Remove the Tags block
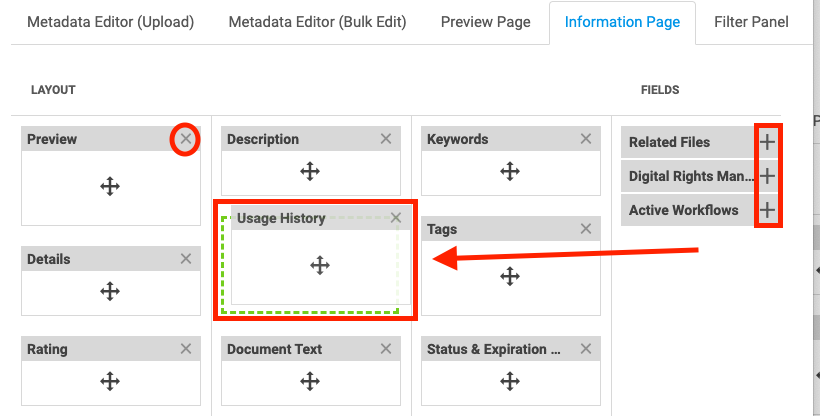820x416 pixels. [x=586, y=229]
